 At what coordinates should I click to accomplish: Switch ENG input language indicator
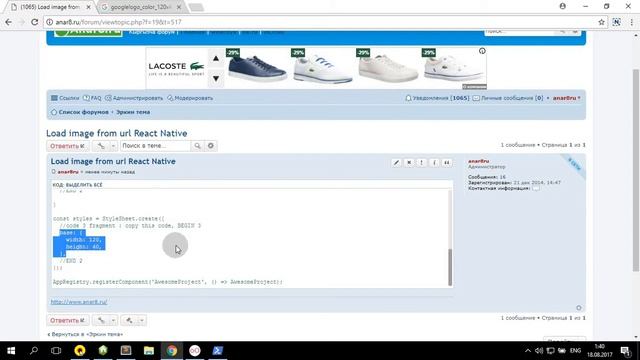click(x=575, y=351)
